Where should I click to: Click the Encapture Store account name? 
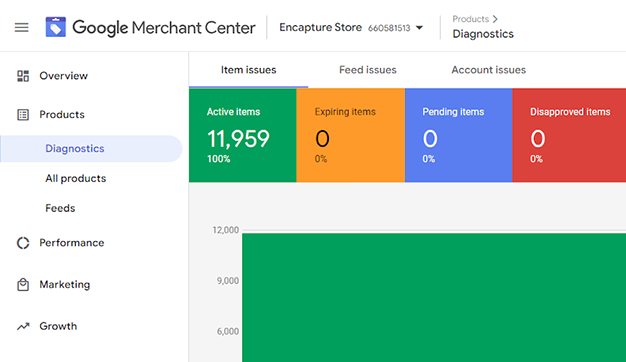(321, 28)
